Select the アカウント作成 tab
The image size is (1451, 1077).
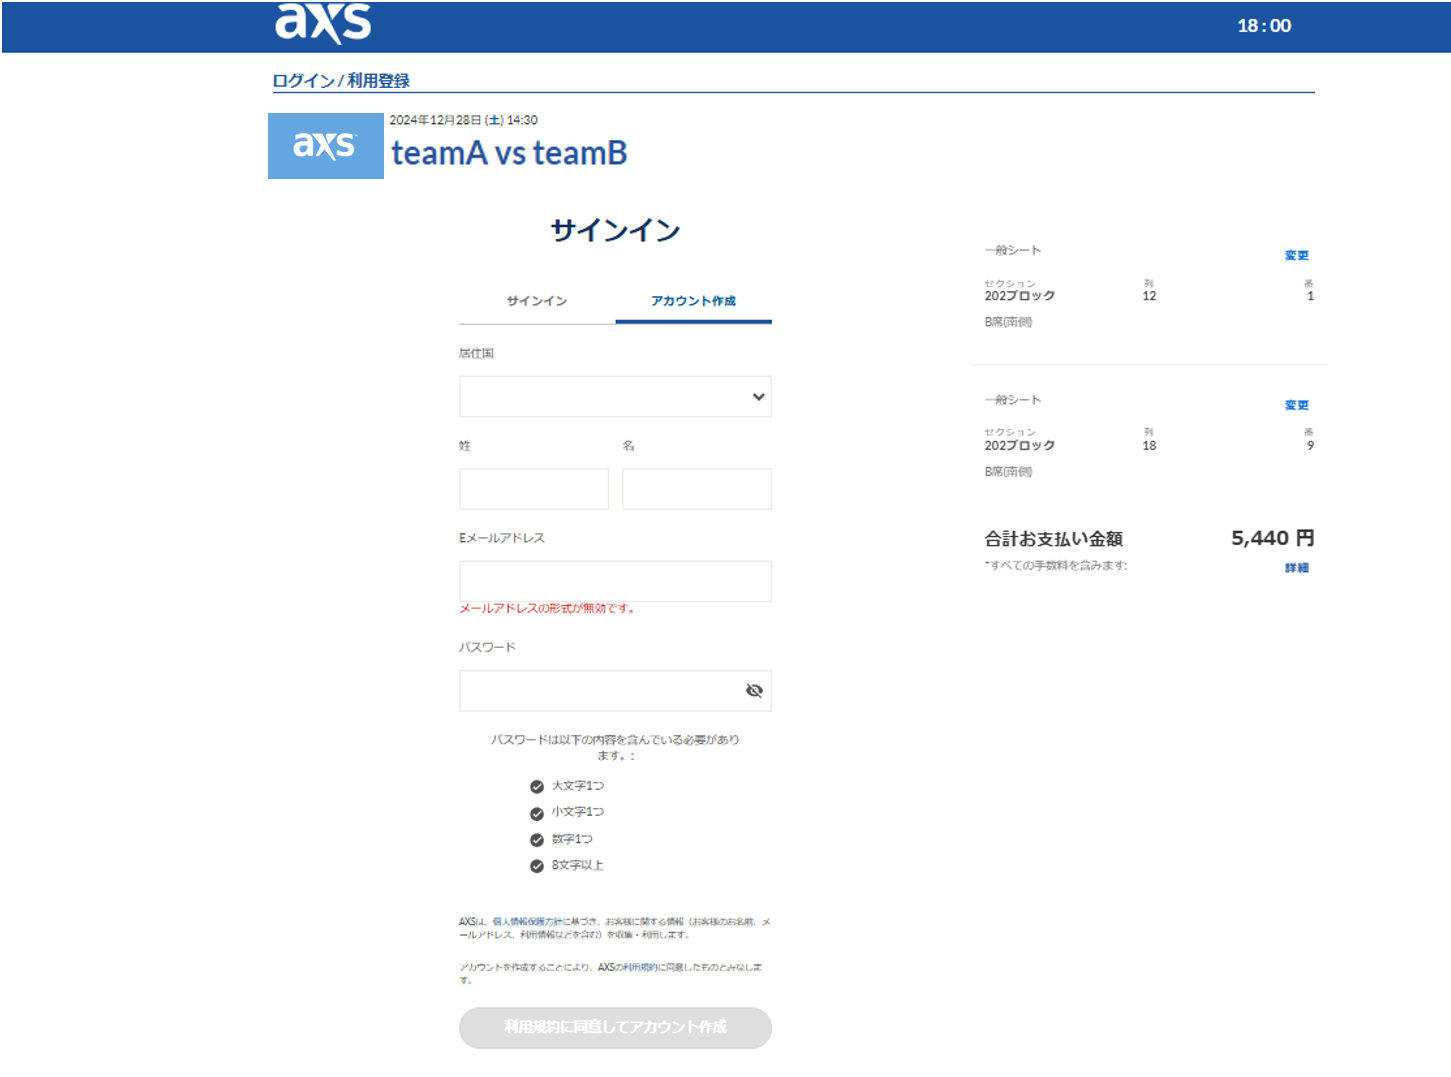(x=693, y=301)
